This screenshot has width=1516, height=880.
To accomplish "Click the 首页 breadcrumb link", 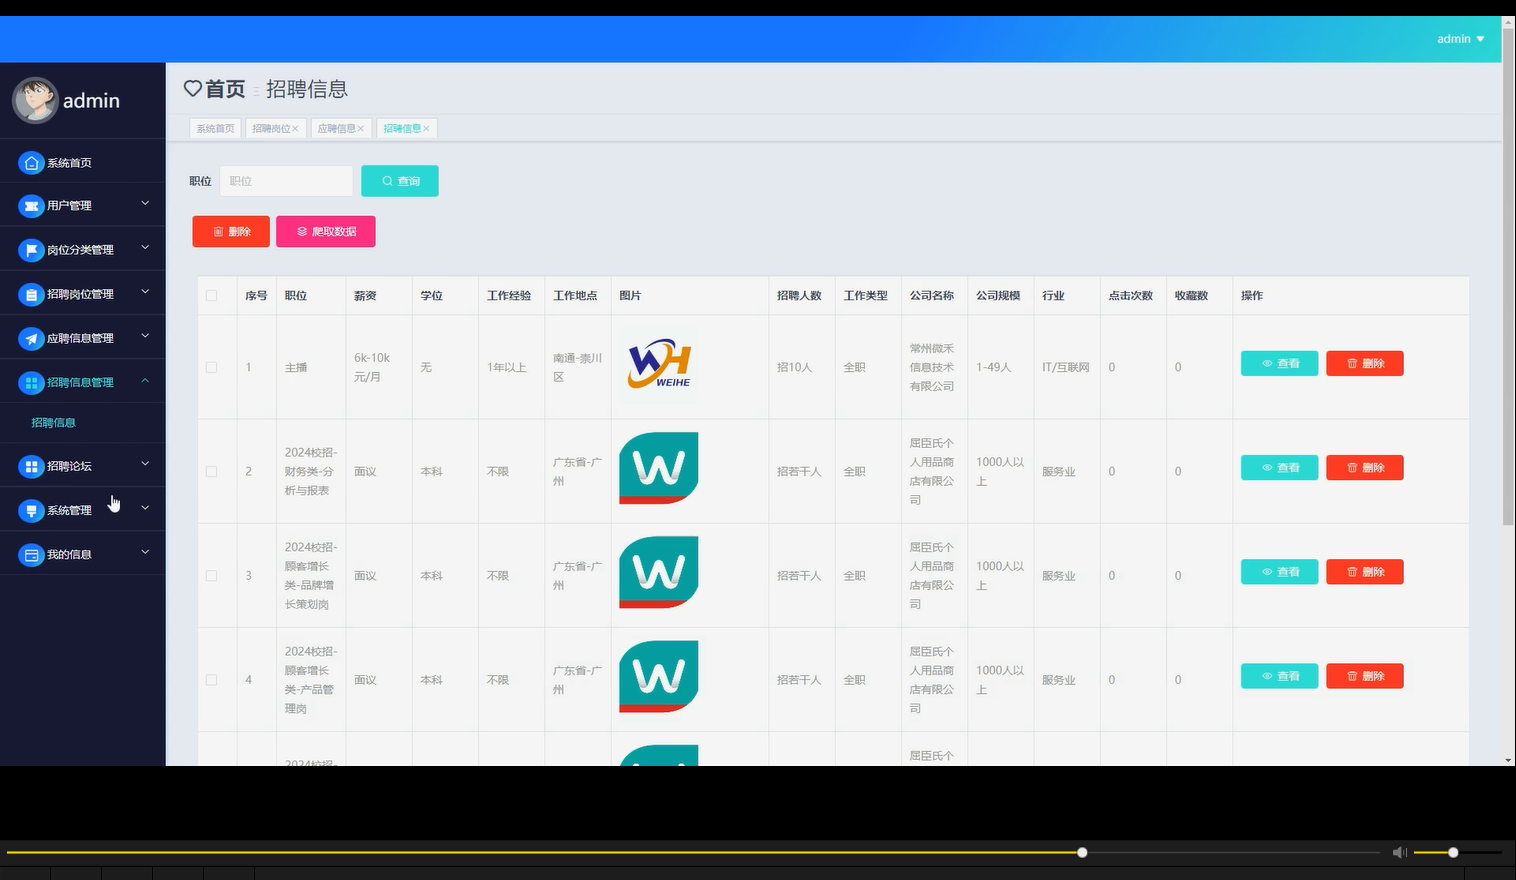I will [225, 89].
